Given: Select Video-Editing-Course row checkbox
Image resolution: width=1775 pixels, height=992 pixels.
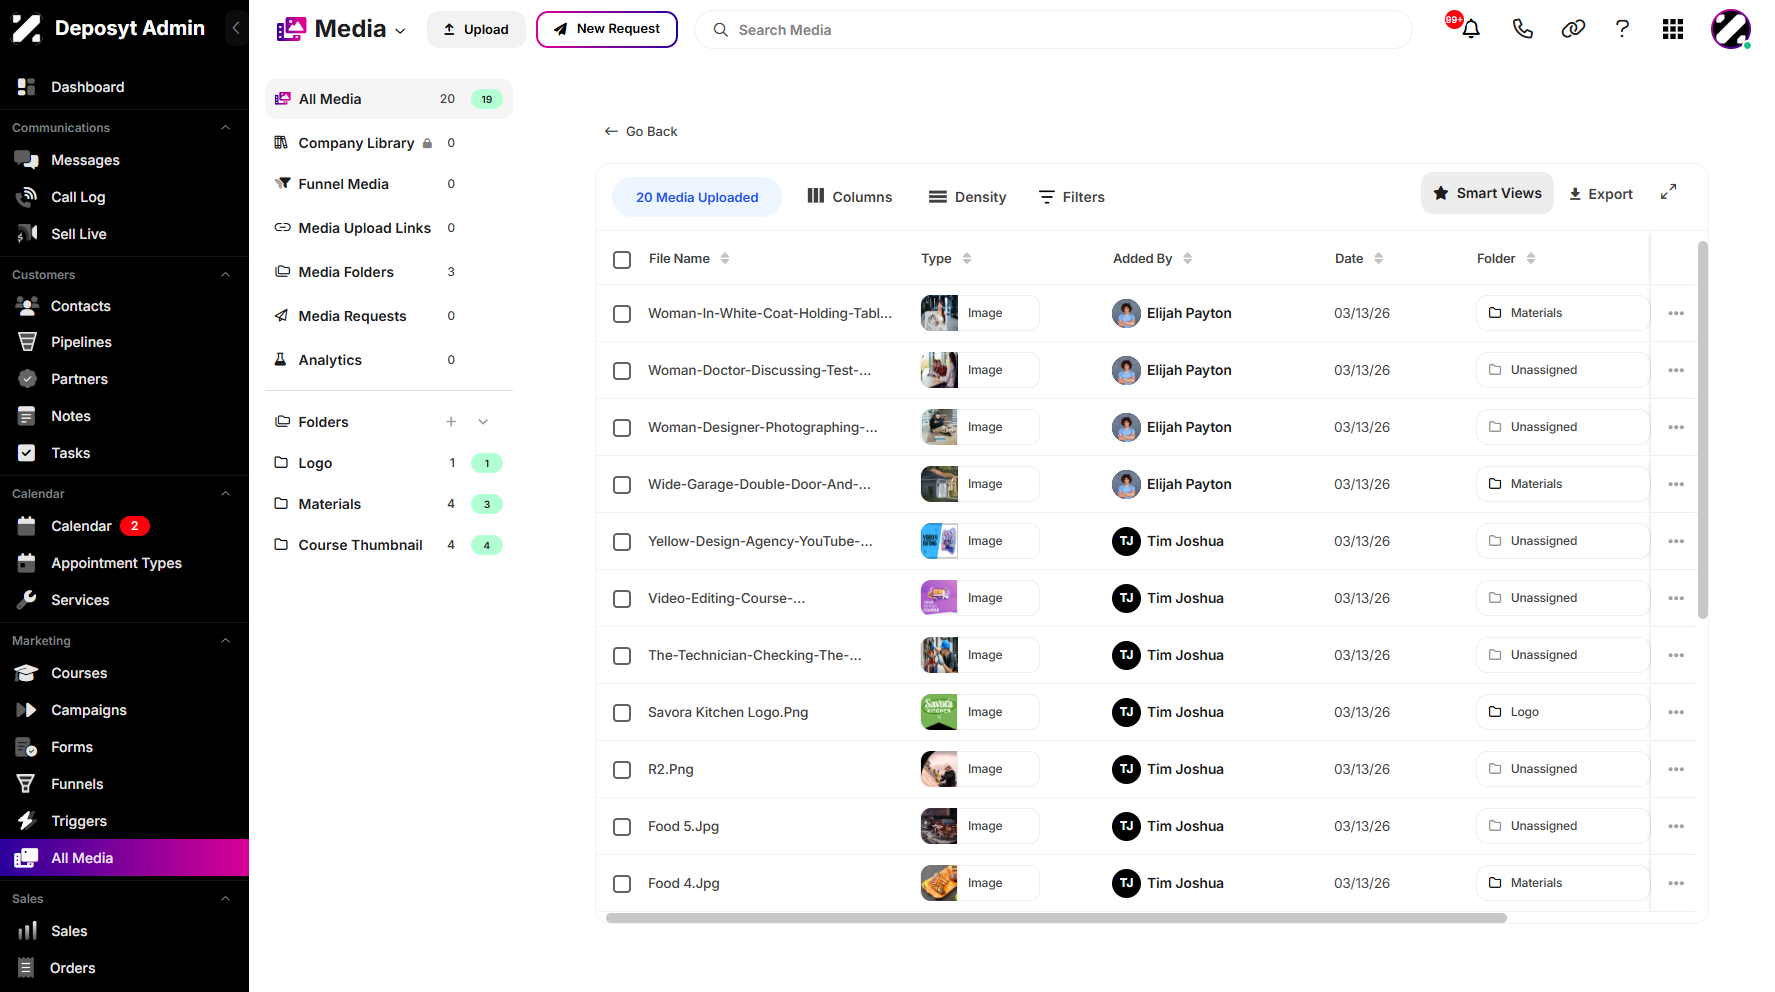Looking at the screenshot, I should coord(622,599).
